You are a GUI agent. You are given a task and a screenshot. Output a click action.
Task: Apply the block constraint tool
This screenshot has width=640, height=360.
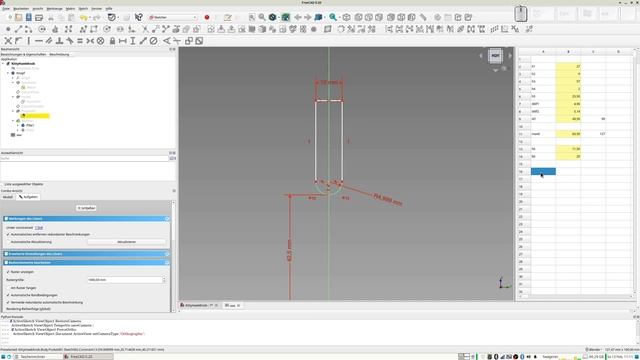click(100, 41)
